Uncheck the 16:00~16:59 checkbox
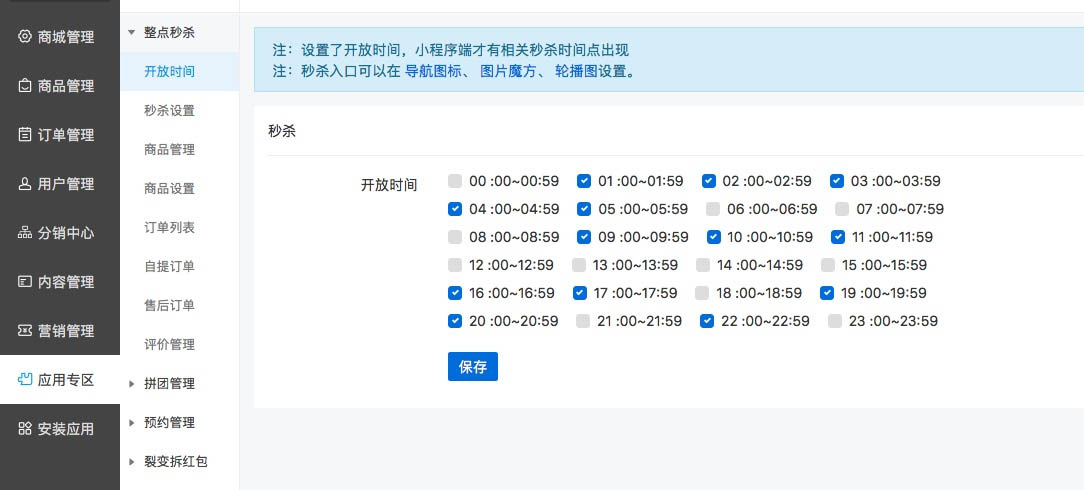This screenshot has width=1084, height=490. coord(455,293)
